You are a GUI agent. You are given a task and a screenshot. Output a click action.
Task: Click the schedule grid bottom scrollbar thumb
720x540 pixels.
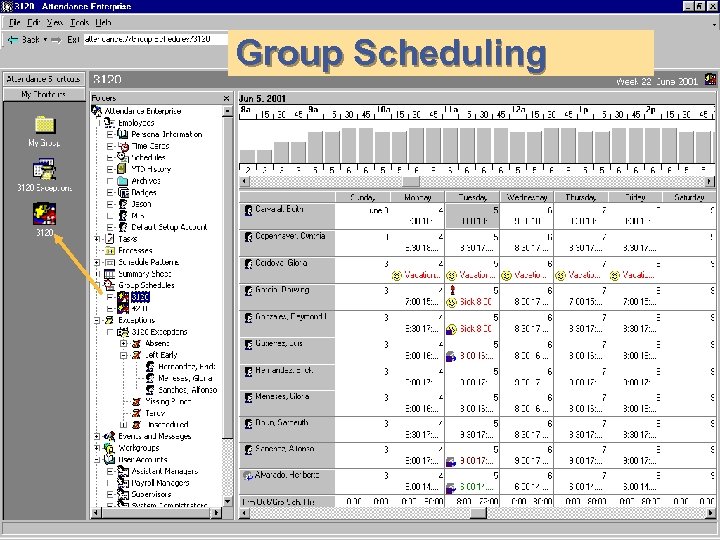click(477, 513)
